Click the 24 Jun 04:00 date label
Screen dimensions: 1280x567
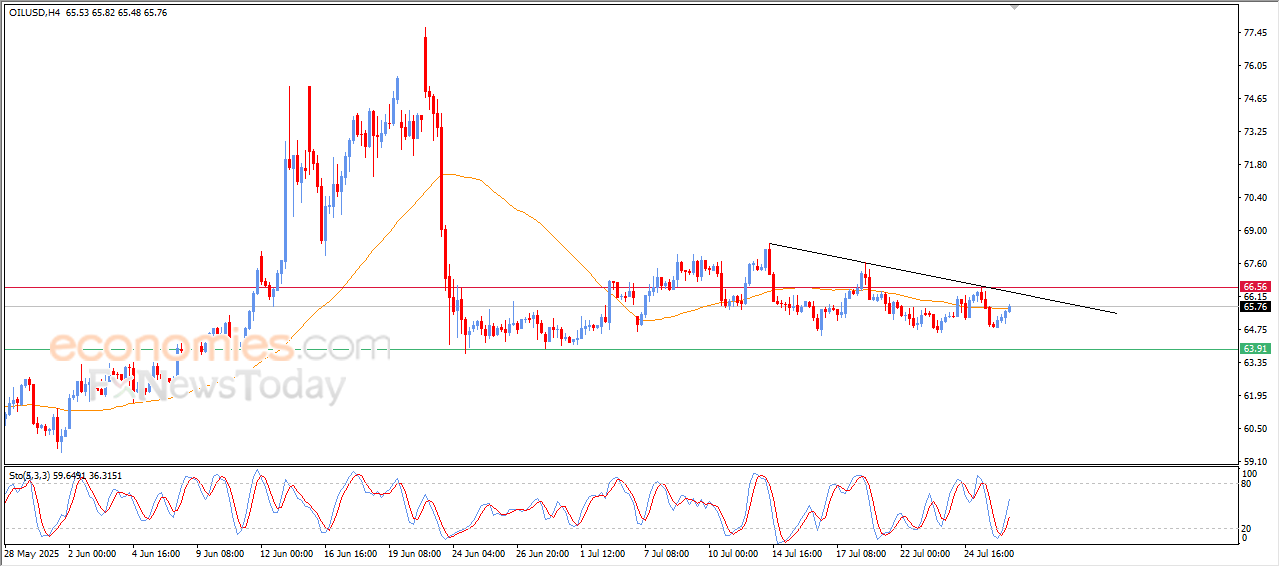tap(477, 553)
